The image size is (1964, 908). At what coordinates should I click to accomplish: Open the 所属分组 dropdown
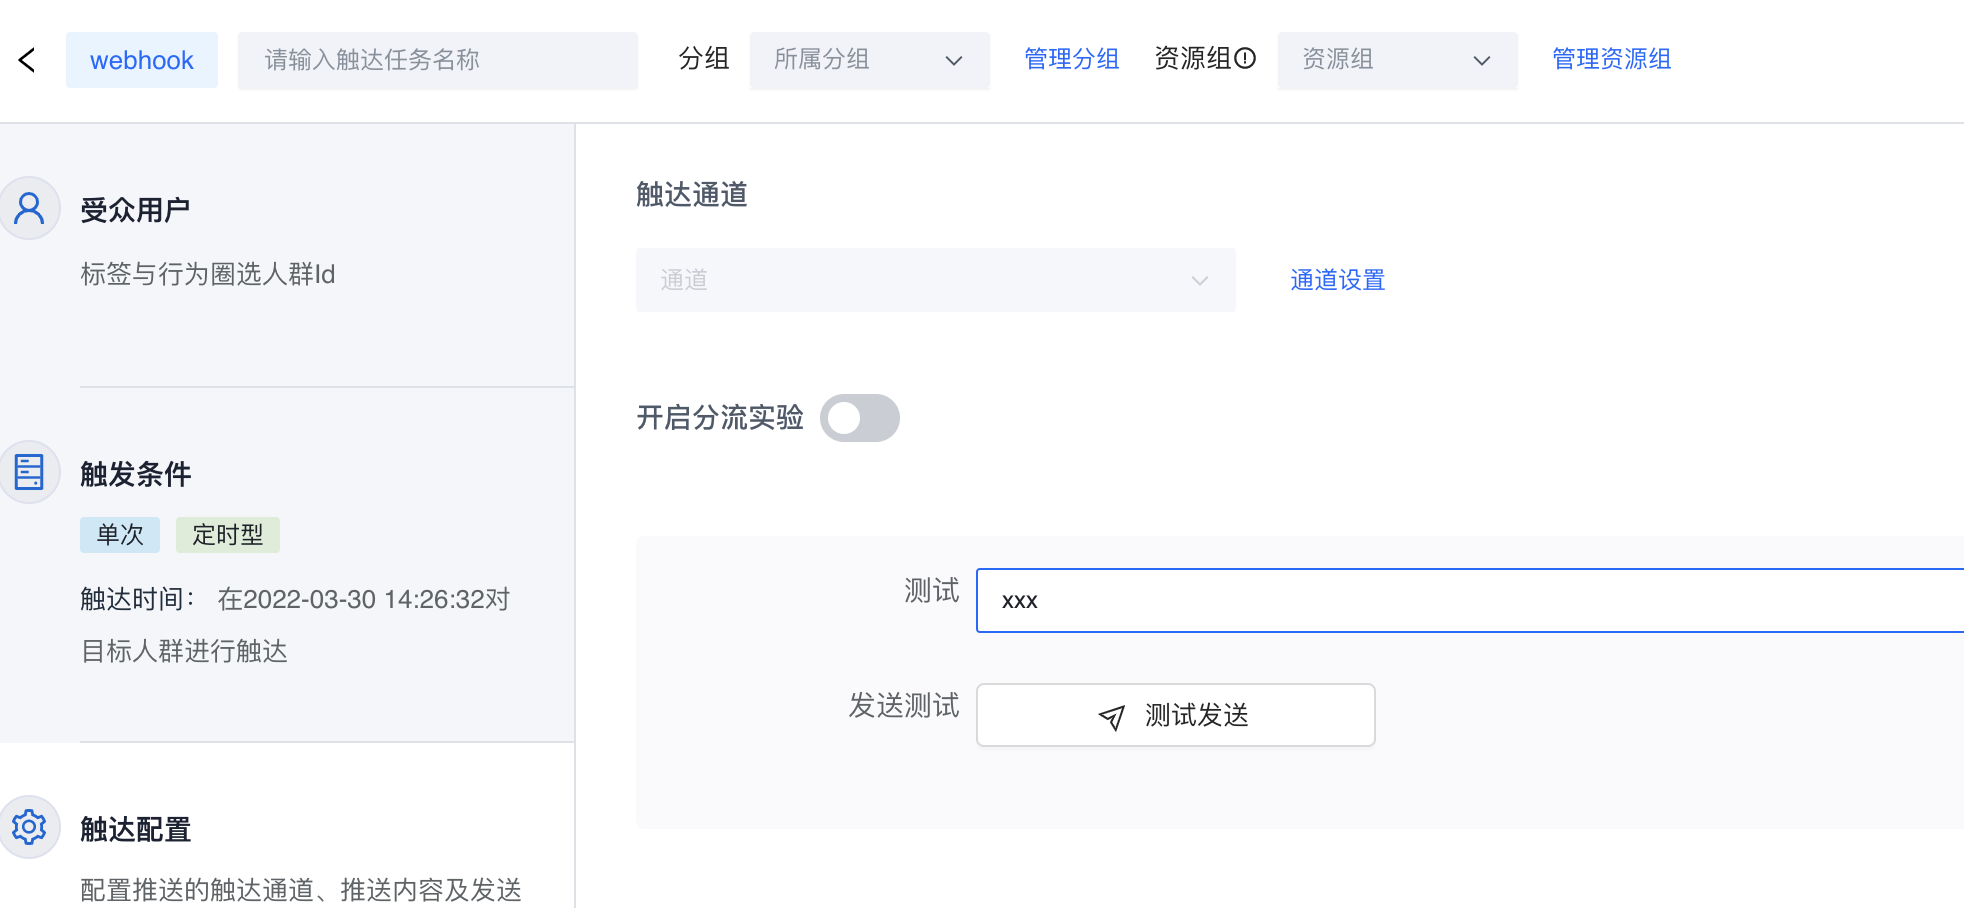tap(869, 60)
